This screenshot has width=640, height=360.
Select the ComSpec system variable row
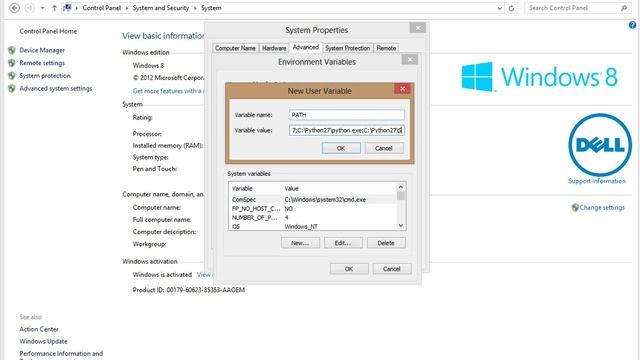(313, 200)
